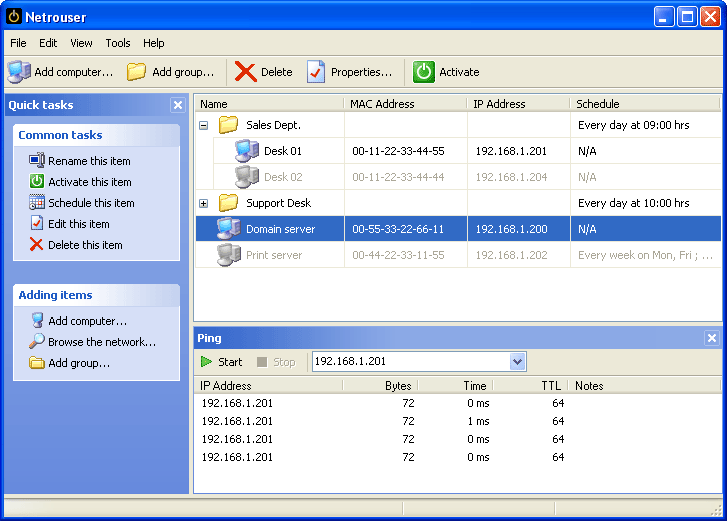This screenshot has width=727, height=521.
Task: Expand the Support Desk group
Action: (x=204, y=203)
